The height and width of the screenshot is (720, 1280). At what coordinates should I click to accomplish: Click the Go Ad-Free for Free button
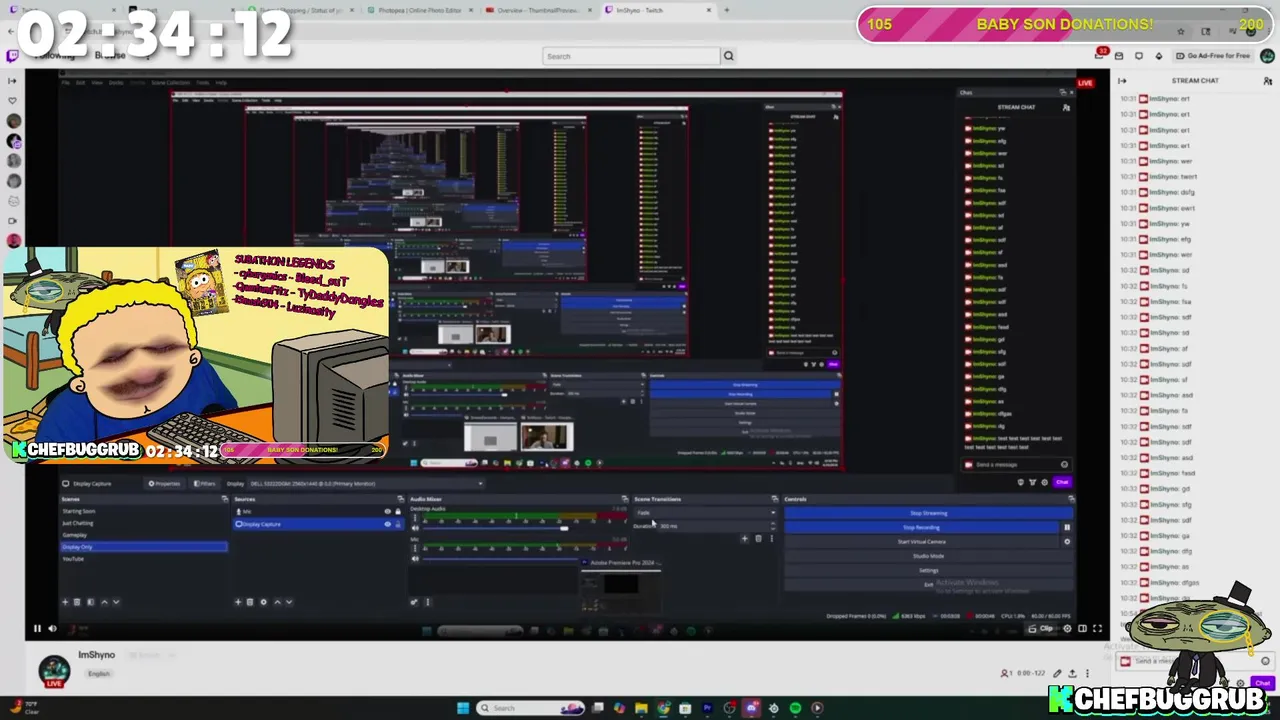pos(1213,56)
